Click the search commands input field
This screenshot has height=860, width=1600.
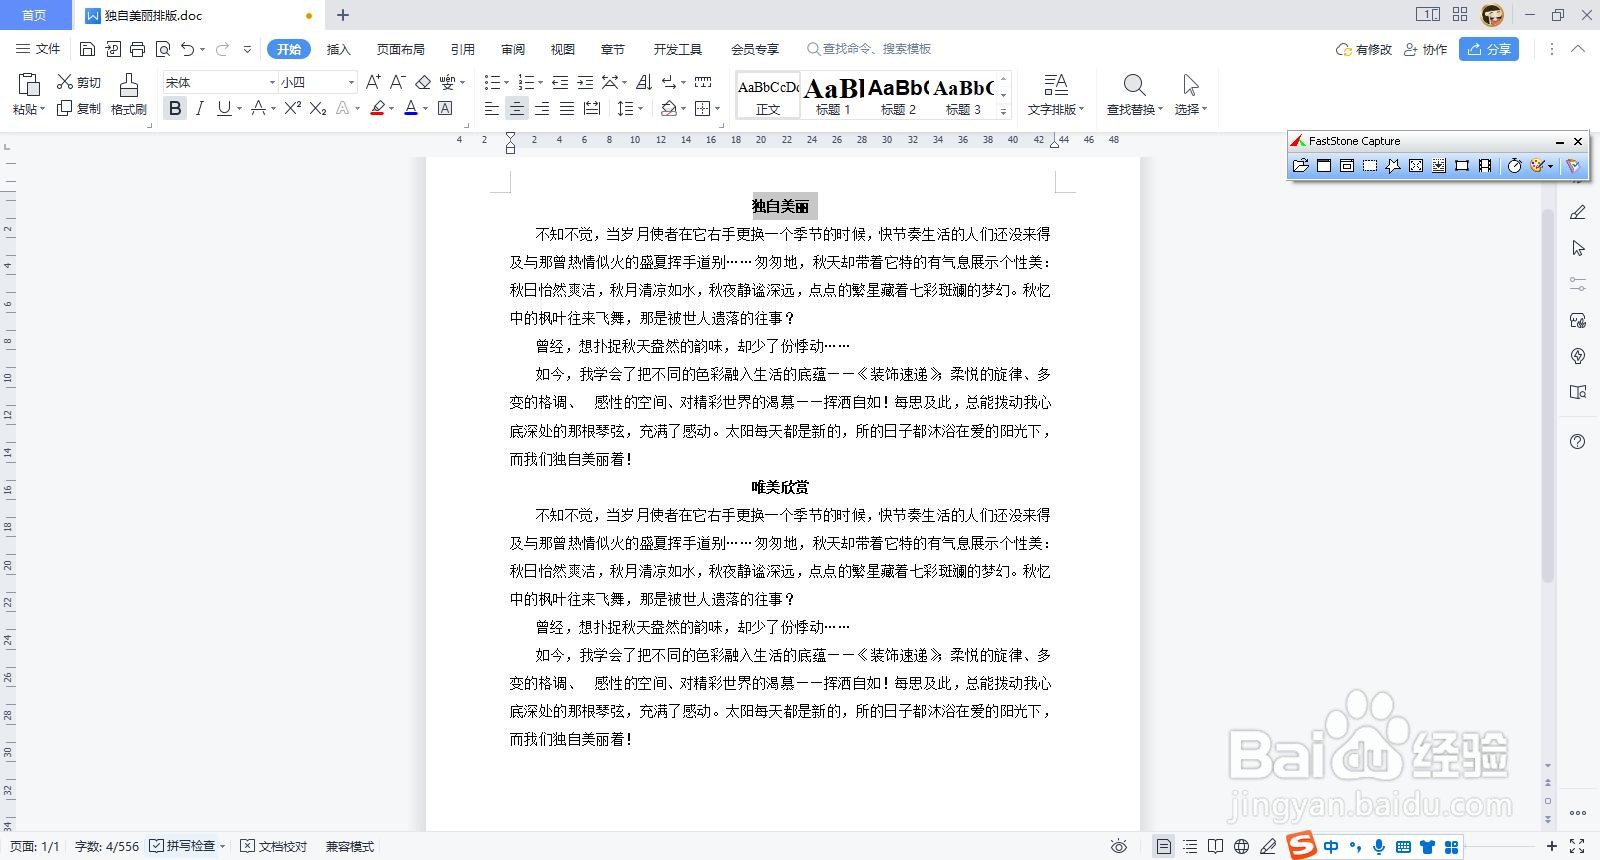point(870,49)
